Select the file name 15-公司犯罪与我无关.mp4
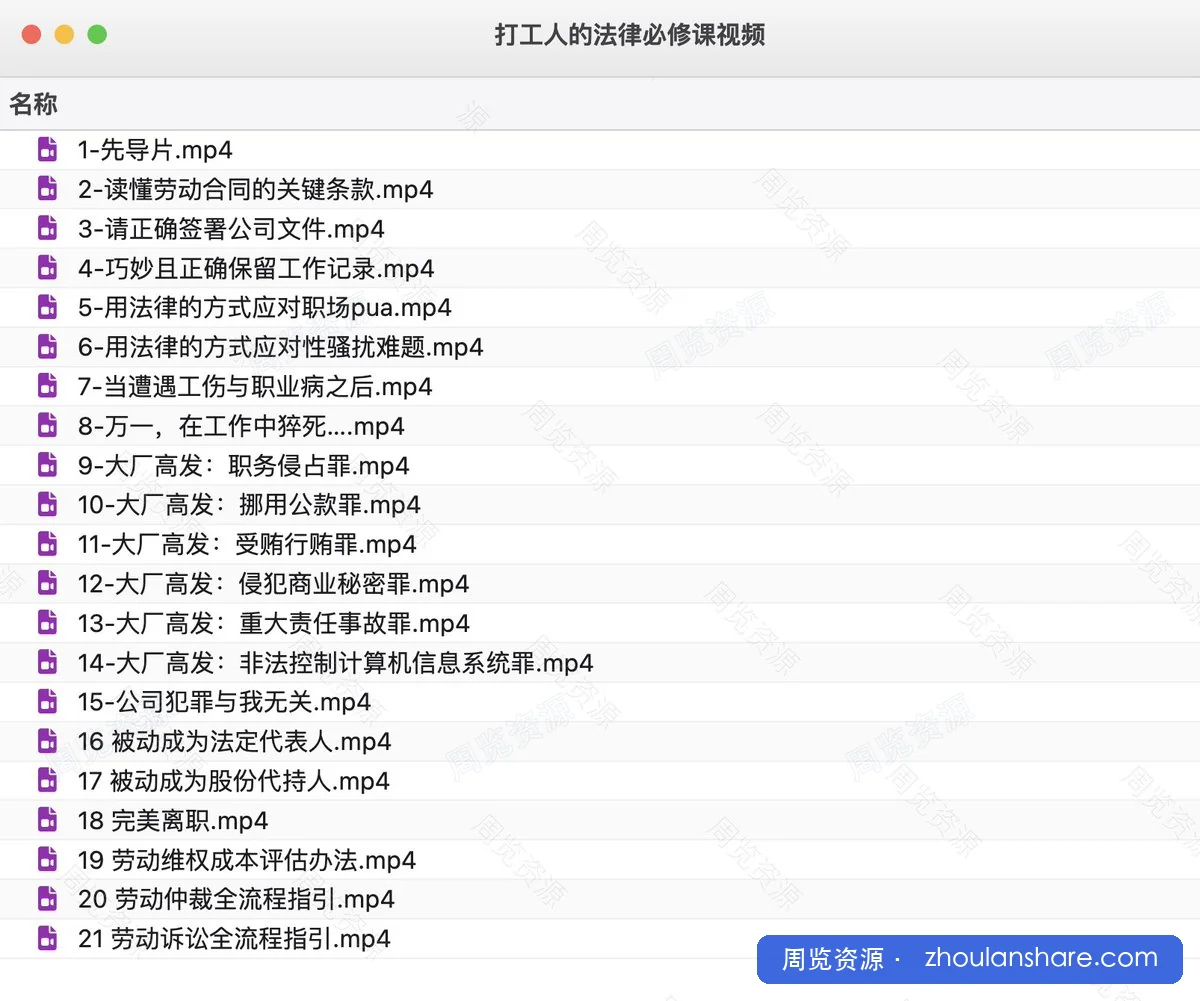 (225, 702)
